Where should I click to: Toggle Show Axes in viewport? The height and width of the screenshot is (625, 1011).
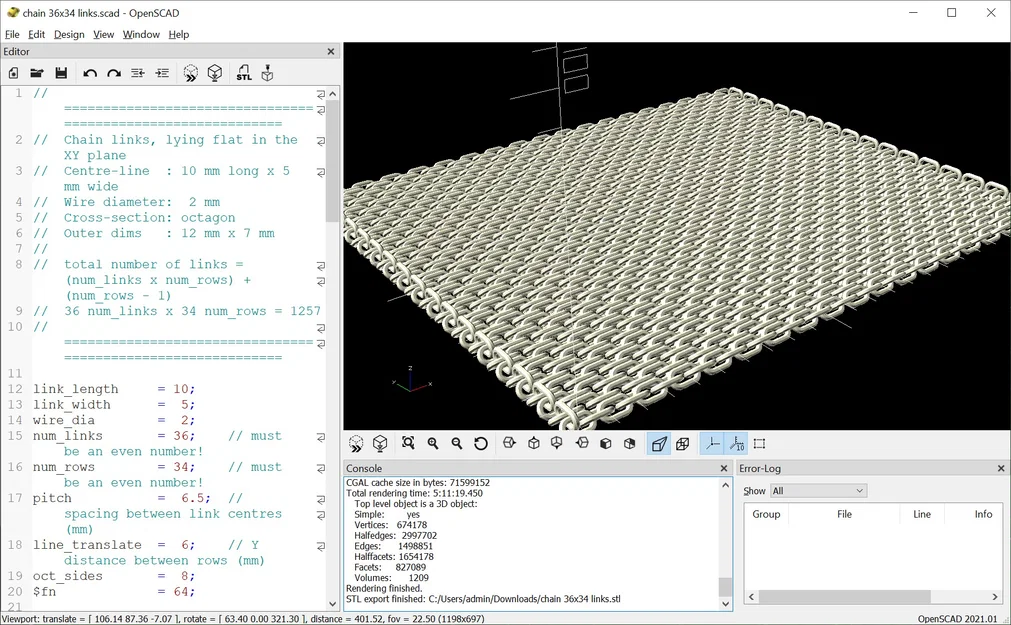point(712,443)
